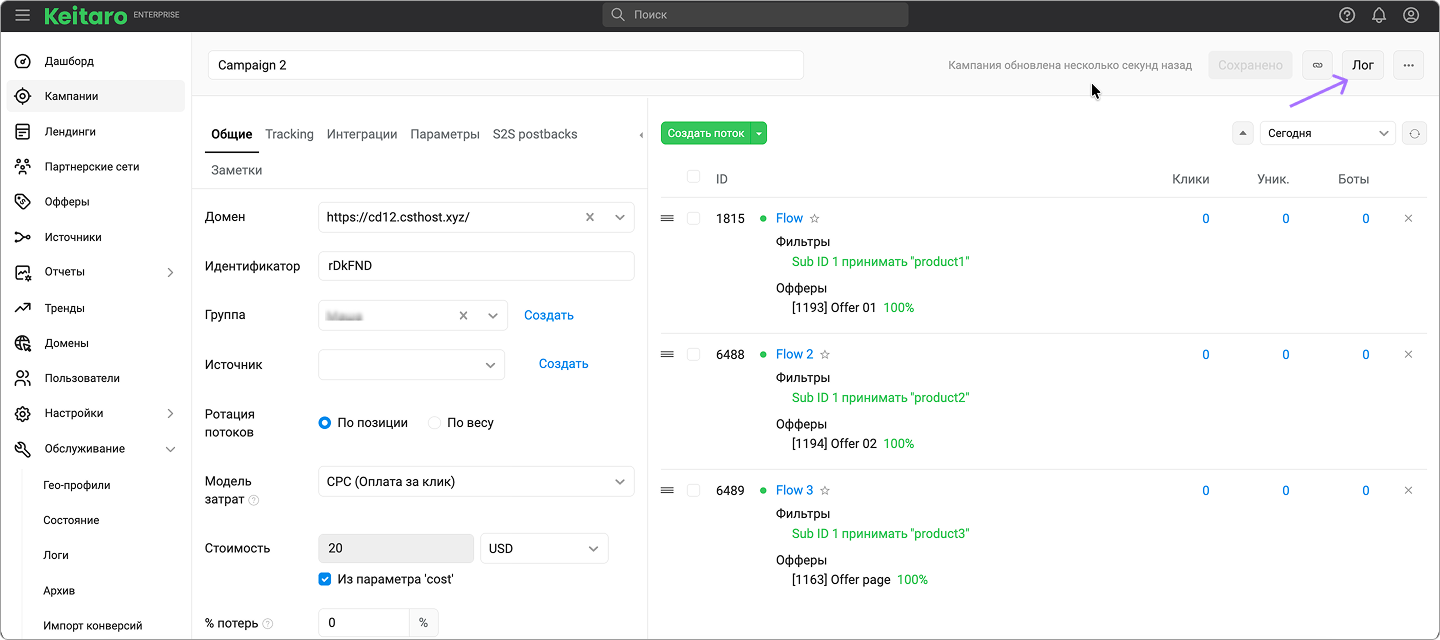Open the S2S postbacks tab

(x=535, y=134)
